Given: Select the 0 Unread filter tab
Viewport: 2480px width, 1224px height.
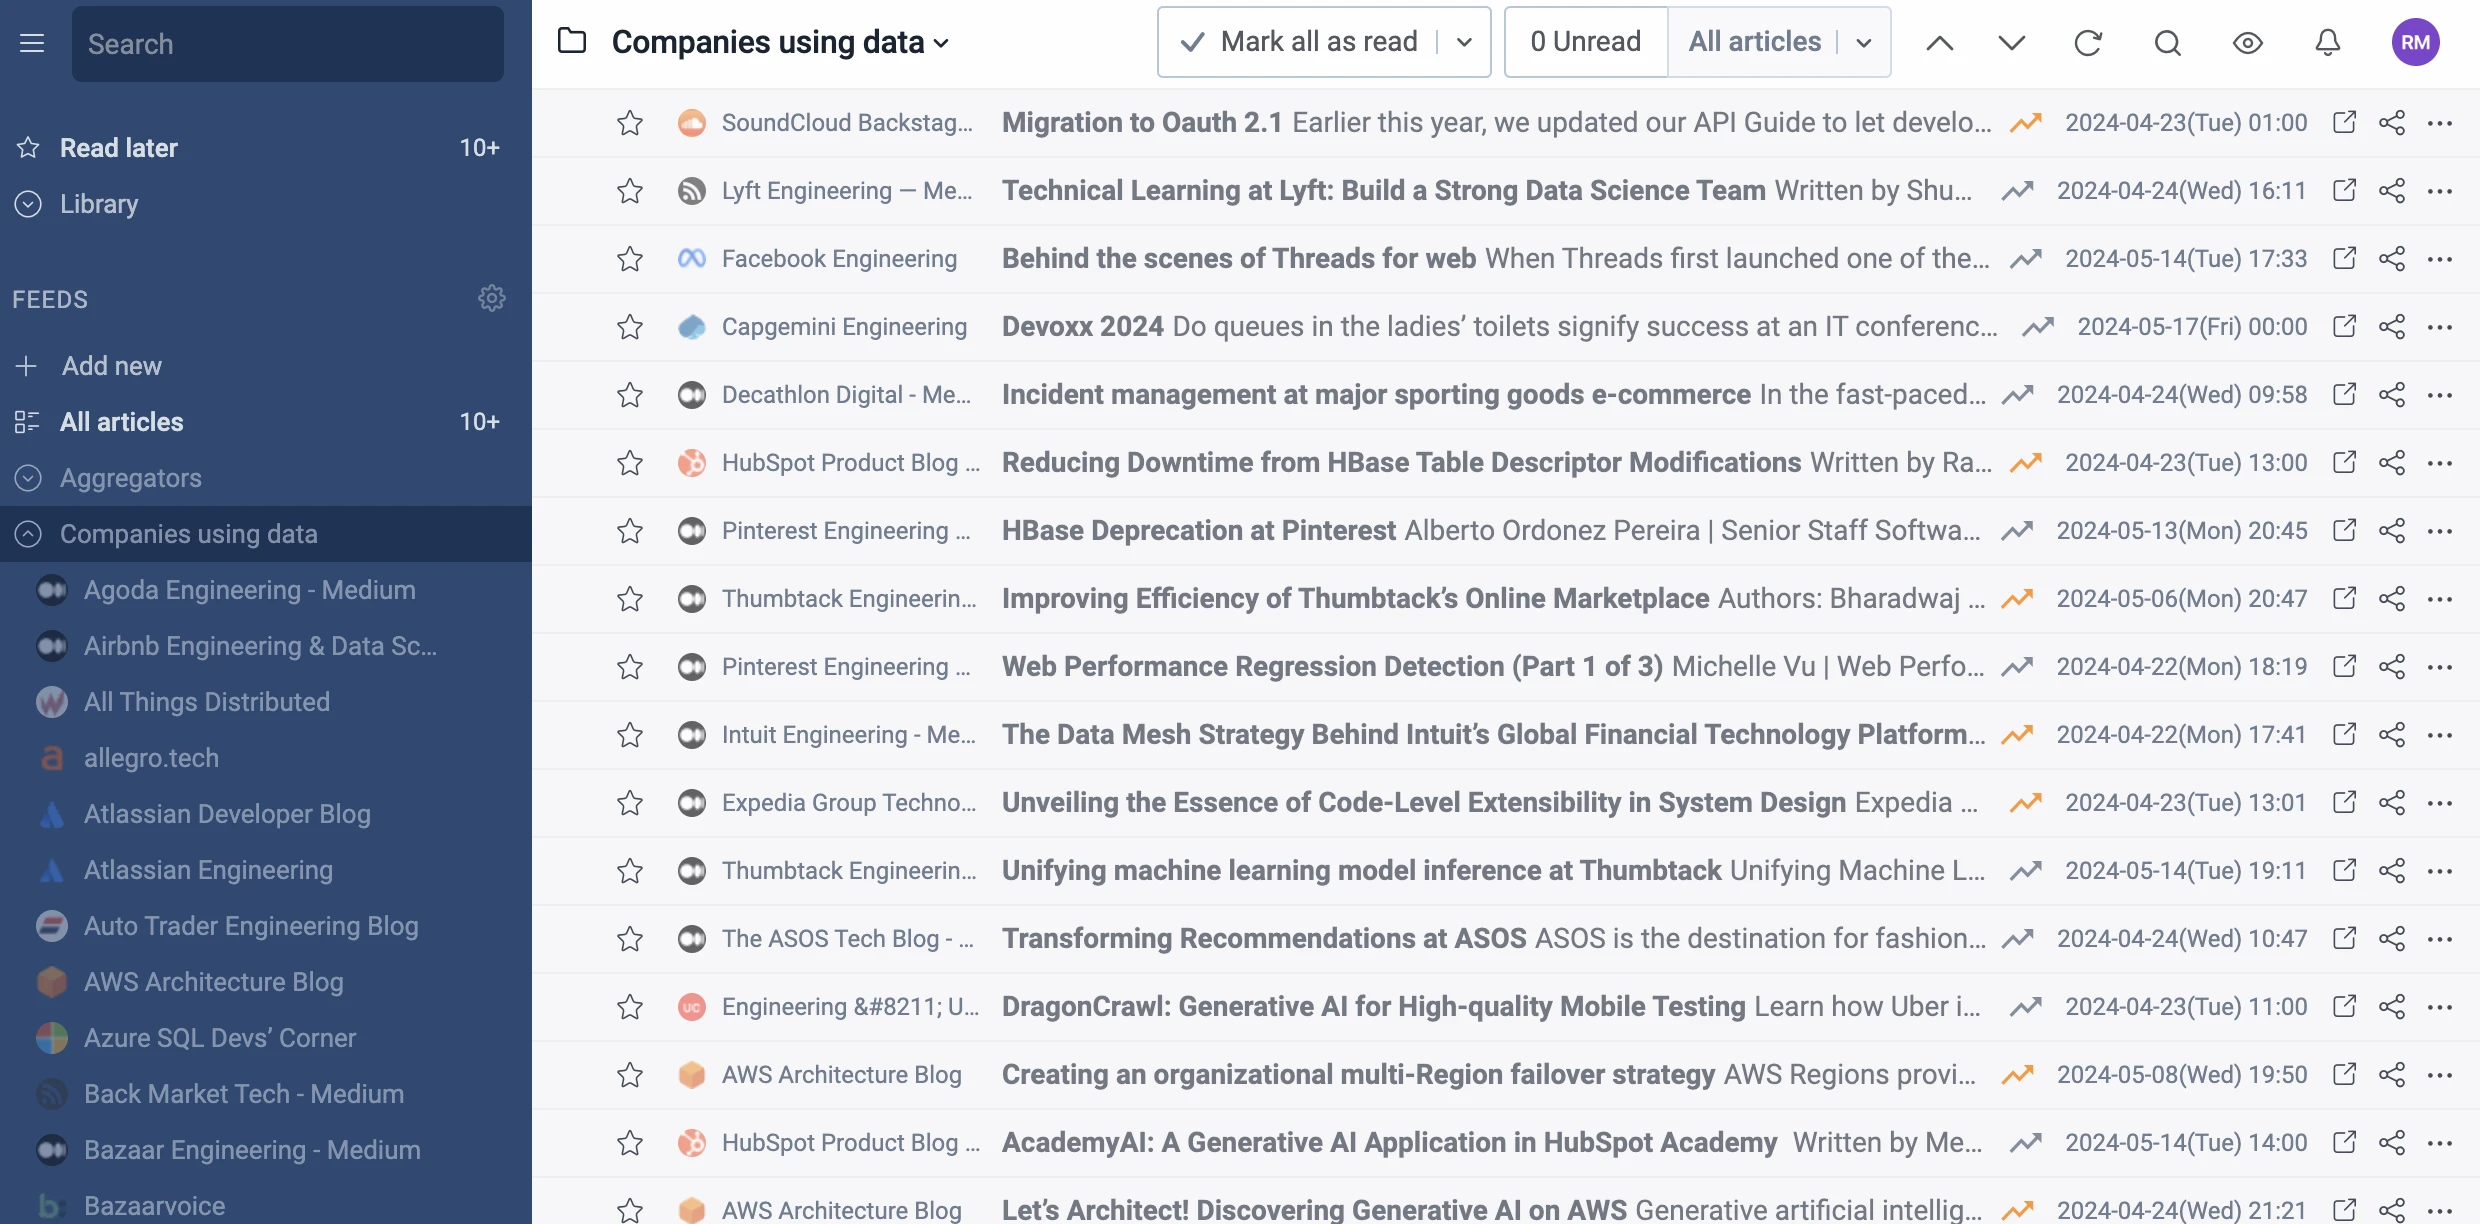Looking at the screenshot, I should 1585,42.
